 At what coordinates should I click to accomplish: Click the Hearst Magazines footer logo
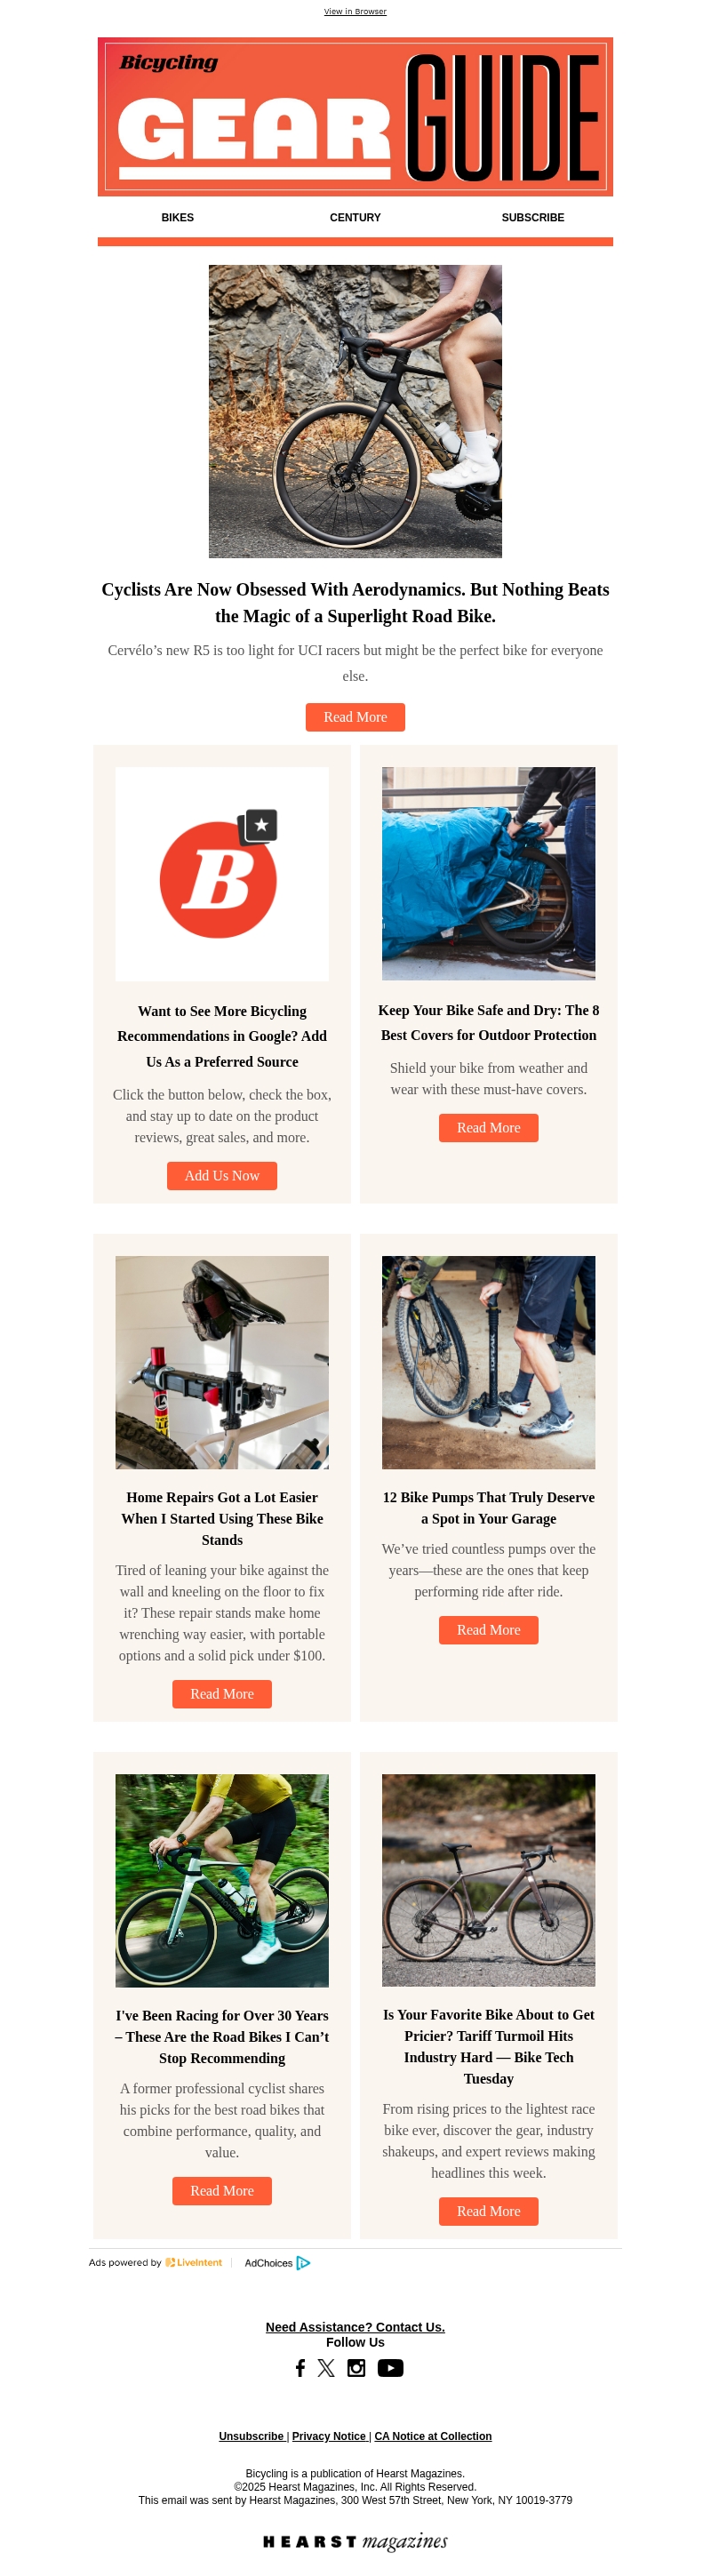pos(355,2541)
